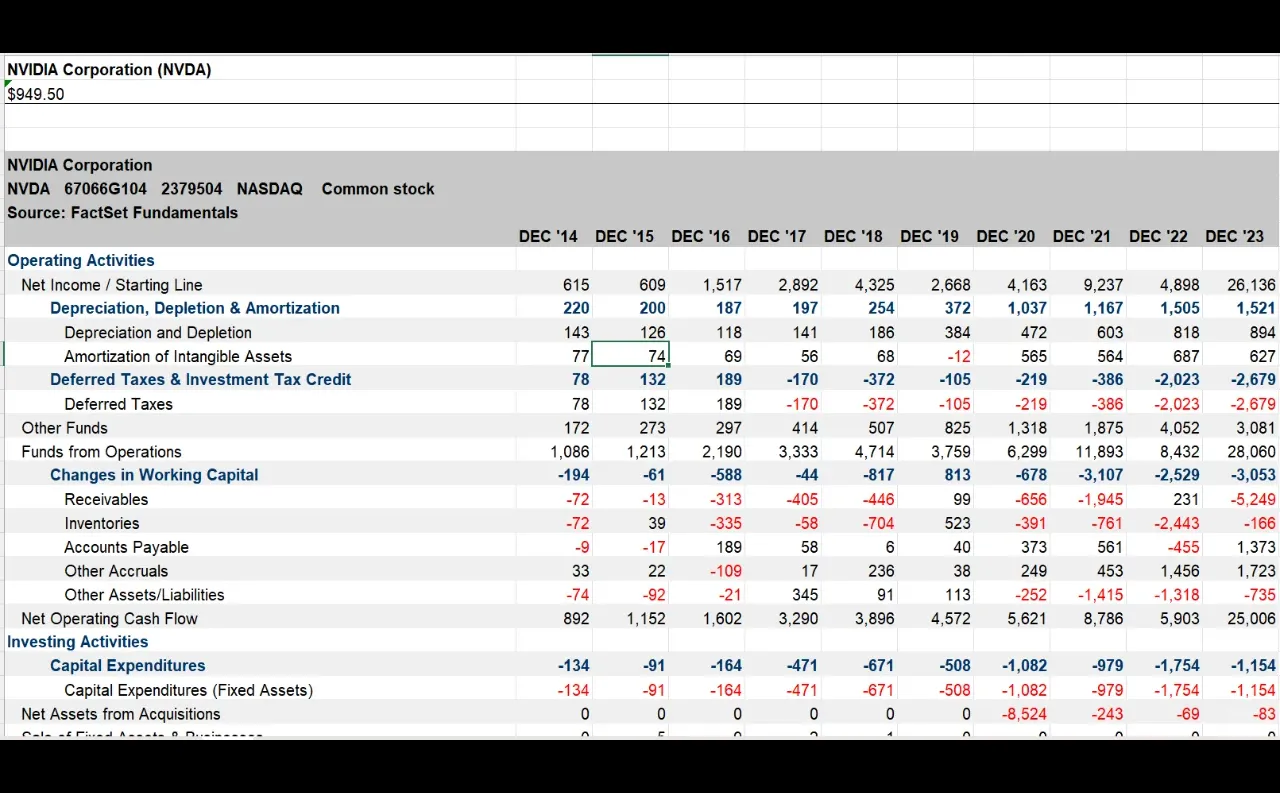Click Net Assets from Acquisitions value -243

(x=1106, y=714)
